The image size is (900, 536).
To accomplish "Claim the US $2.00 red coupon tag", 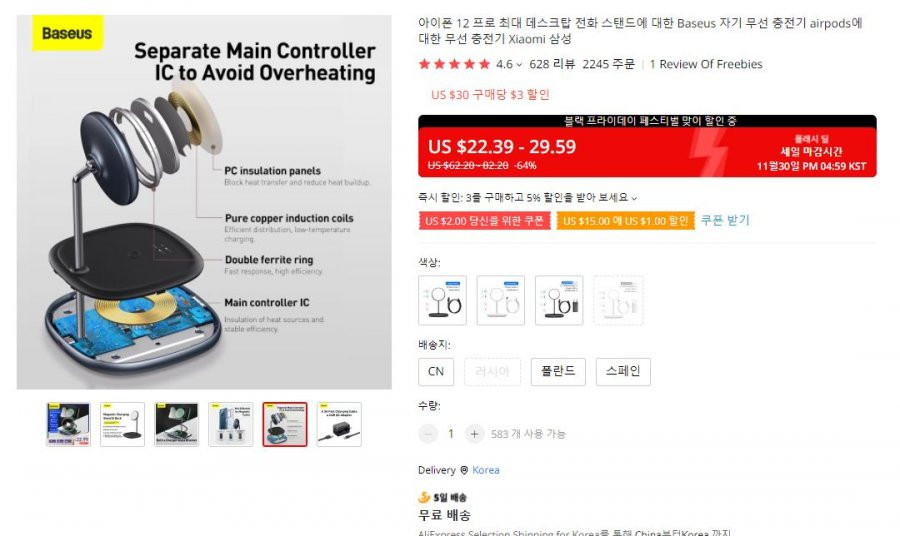I will [484, 221].
